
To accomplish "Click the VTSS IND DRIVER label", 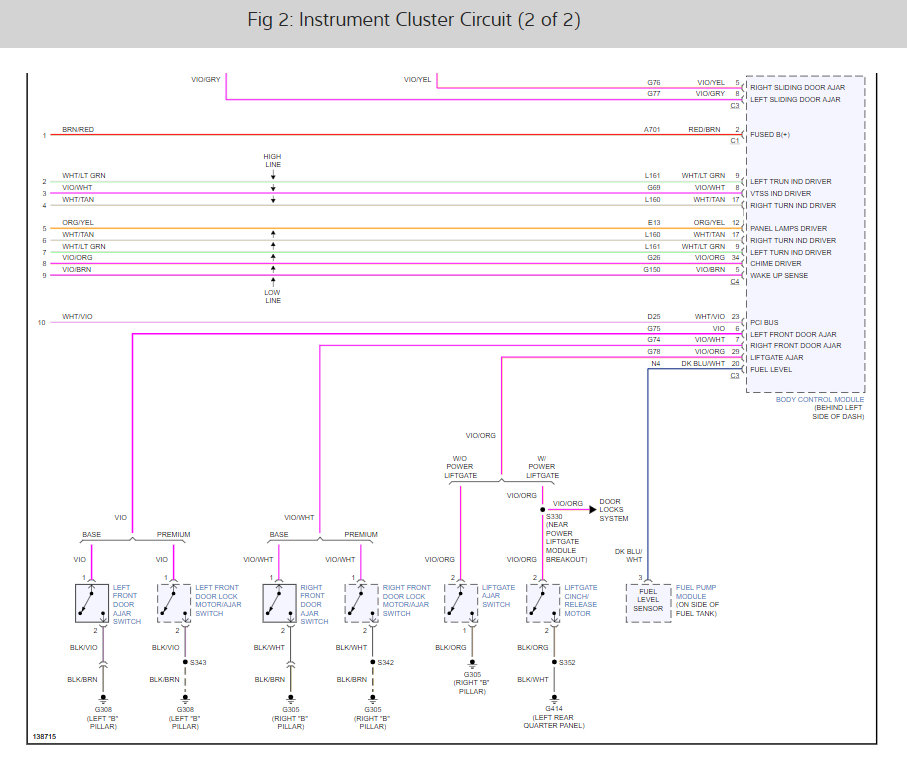I will [780, 193].
